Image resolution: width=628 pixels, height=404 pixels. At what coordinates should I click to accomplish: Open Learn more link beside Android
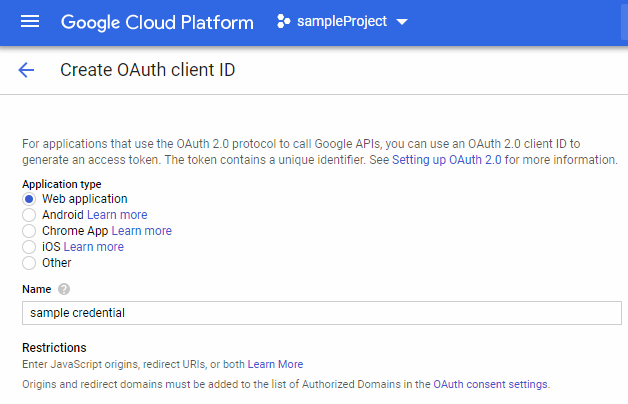click(x=117, y=215)
